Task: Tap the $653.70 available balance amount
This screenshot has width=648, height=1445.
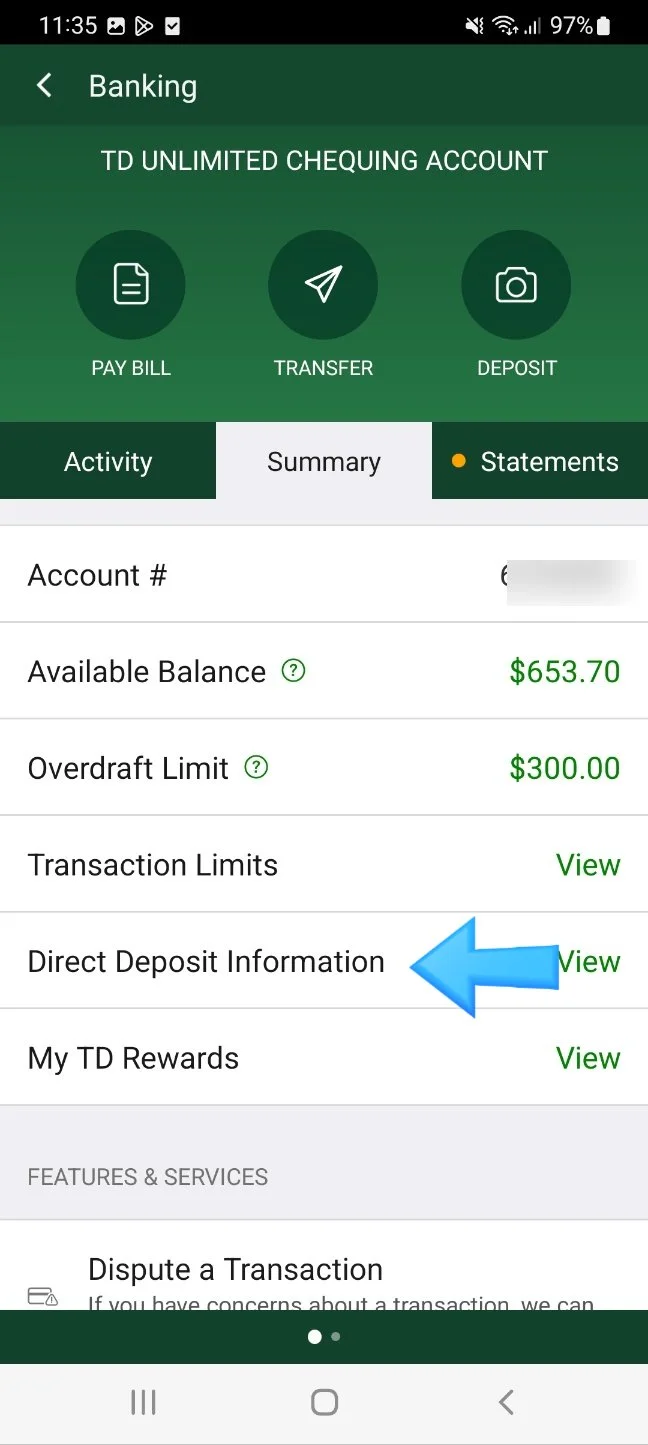Action: click(x=565, y=671)
